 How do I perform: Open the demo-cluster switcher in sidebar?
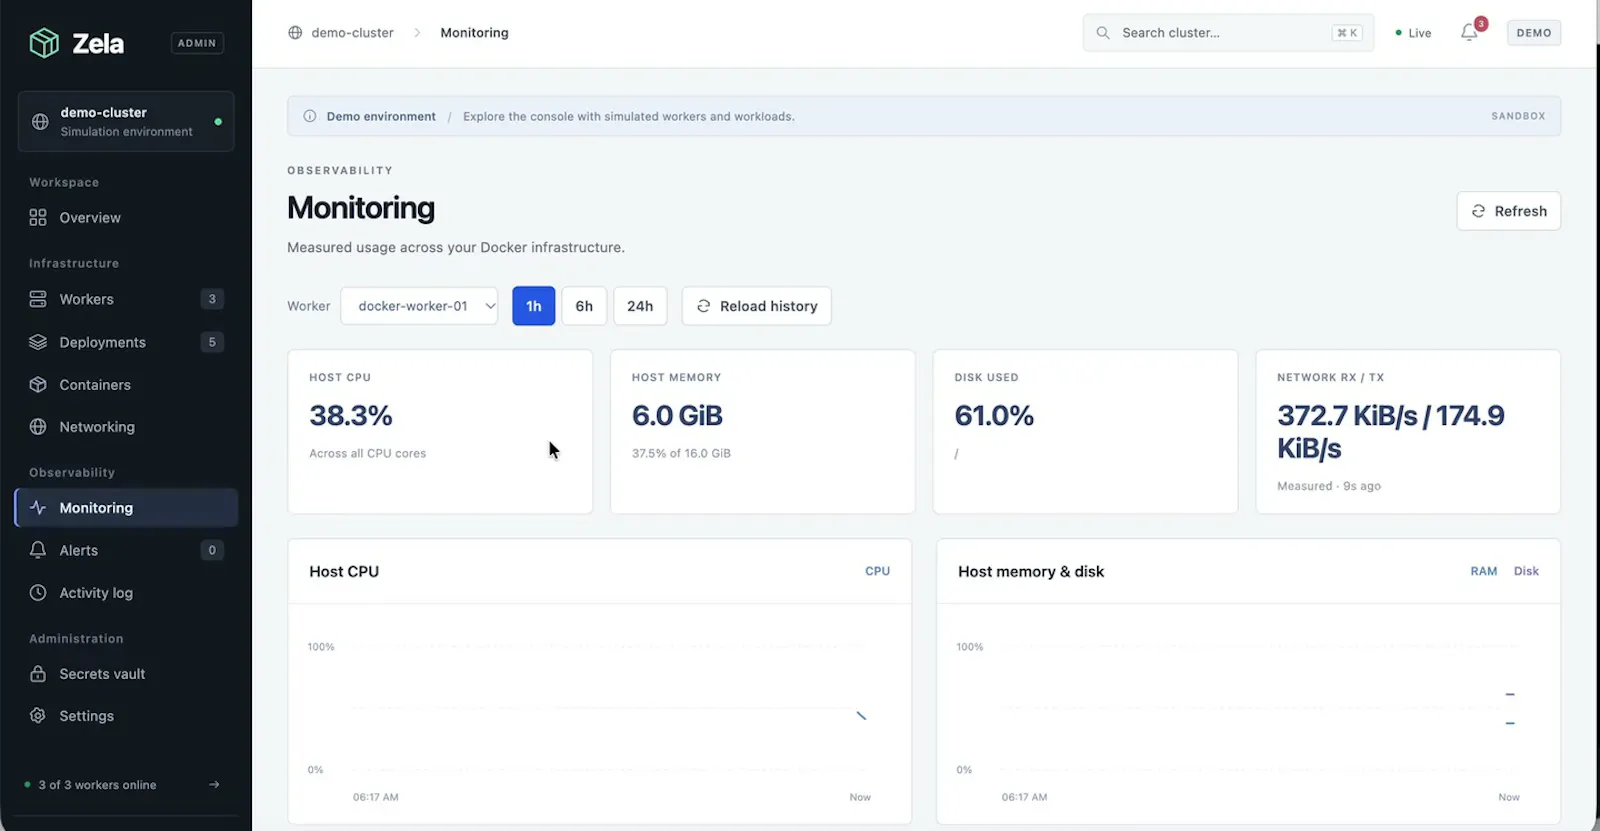tap(126, 122)
